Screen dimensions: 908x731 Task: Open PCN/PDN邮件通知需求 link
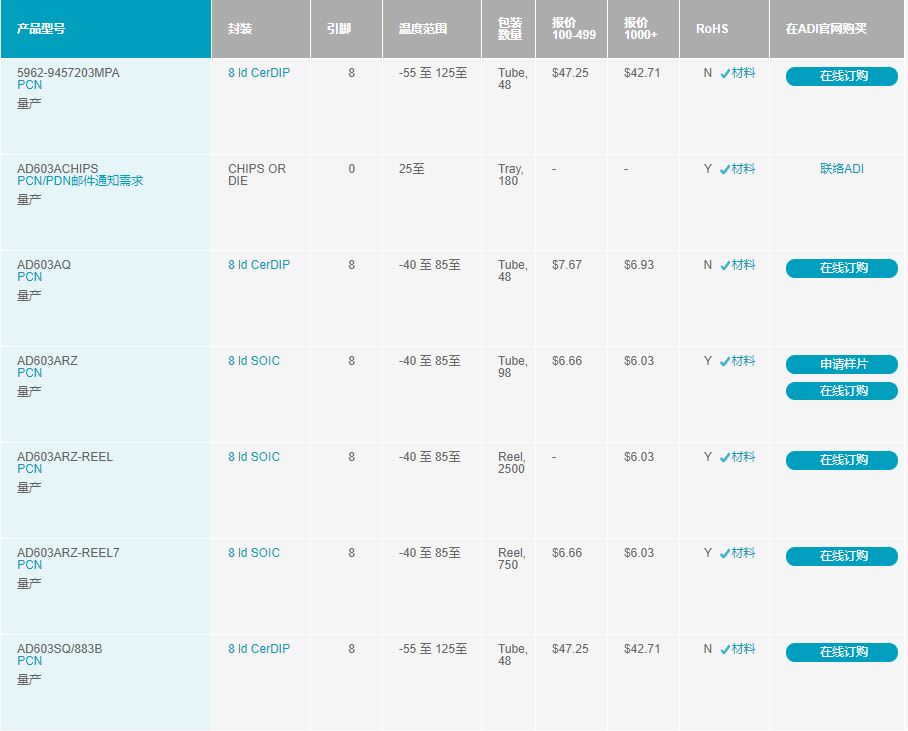pos(80,181)
